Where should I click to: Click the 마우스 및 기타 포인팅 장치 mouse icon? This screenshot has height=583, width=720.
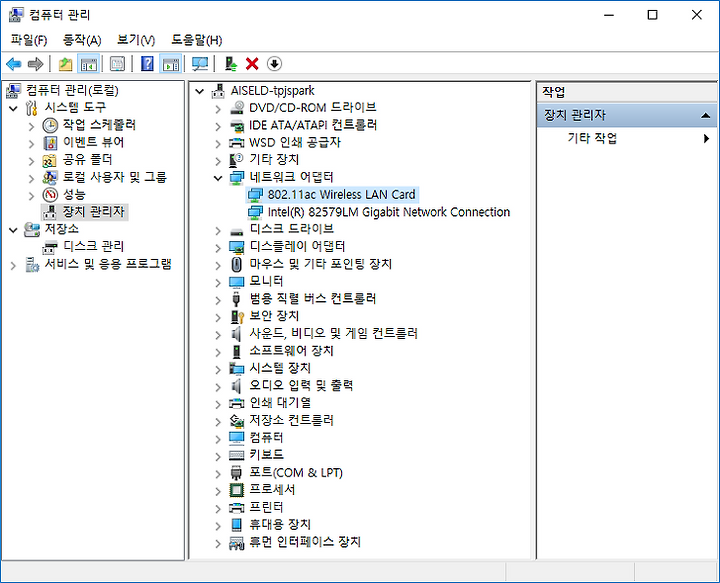click(236, 264)
